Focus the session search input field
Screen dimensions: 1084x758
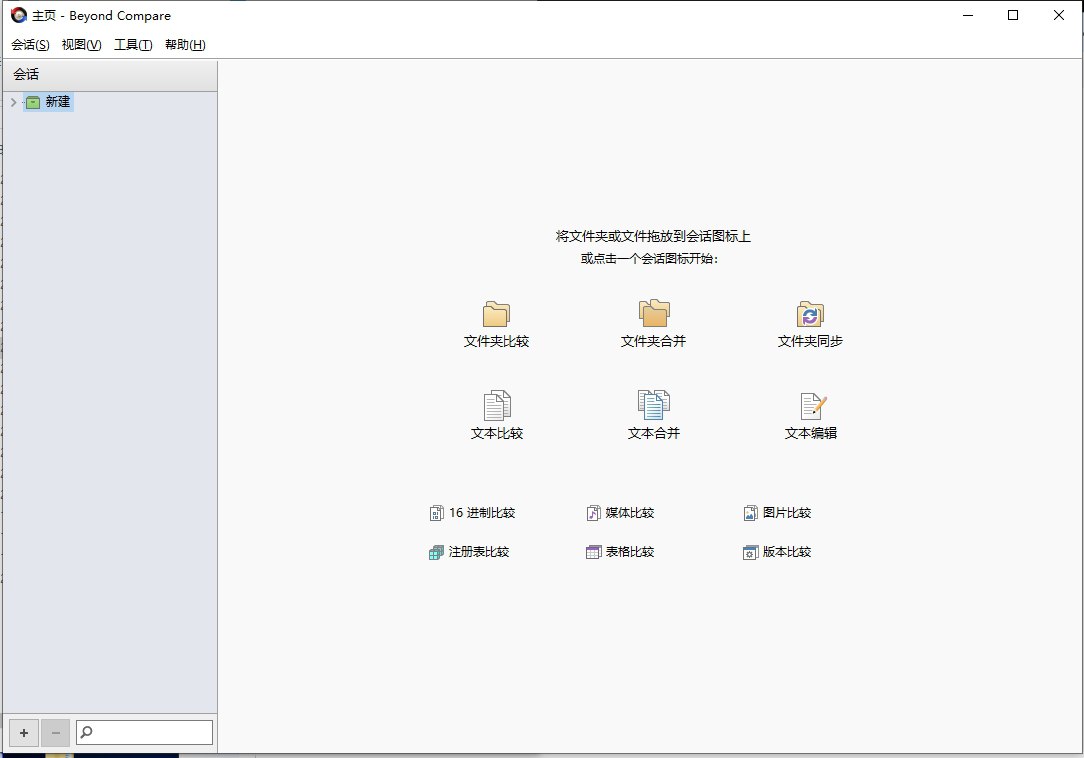(144, 732)
